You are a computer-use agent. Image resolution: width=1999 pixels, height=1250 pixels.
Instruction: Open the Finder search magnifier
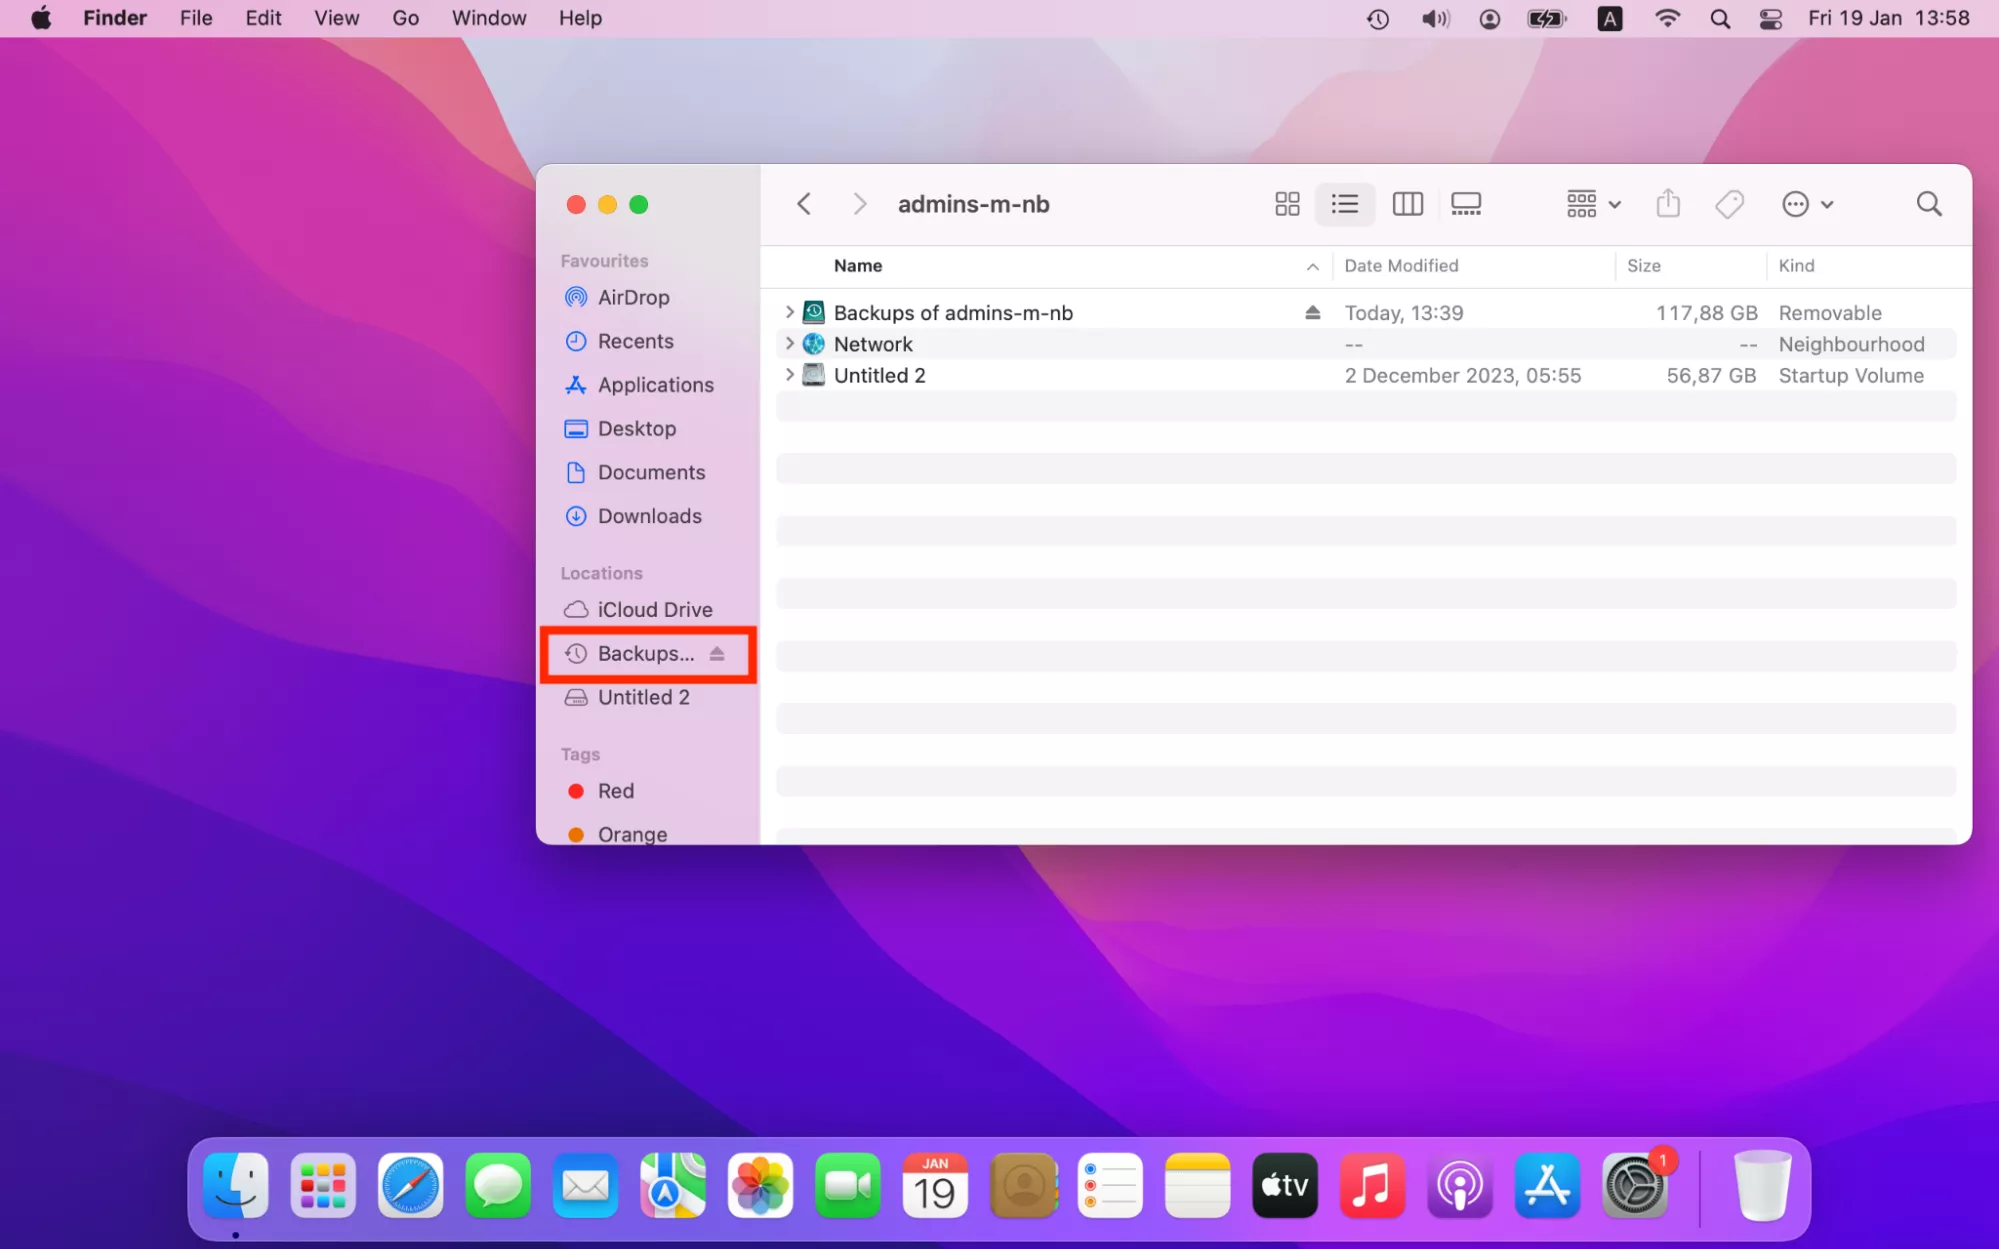[1929, 204]
